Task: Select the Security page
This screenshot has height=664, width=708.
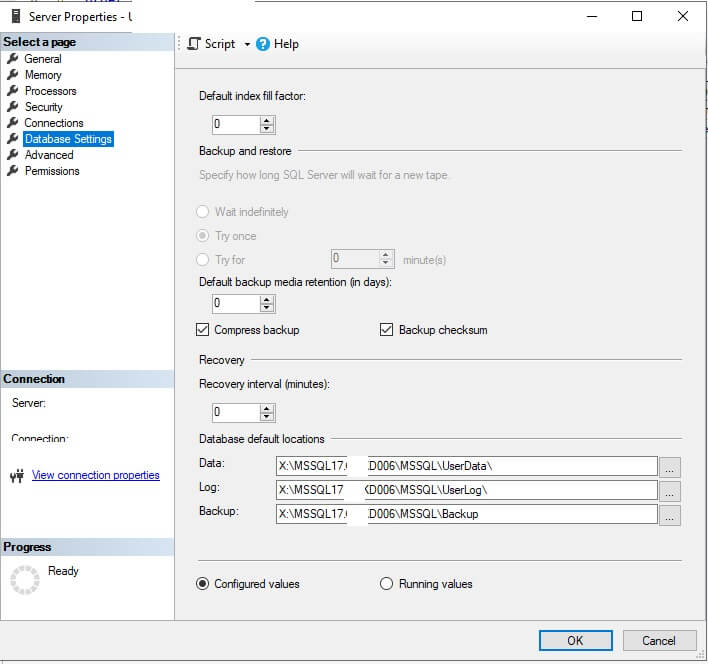Action: [x=43, y=107]
